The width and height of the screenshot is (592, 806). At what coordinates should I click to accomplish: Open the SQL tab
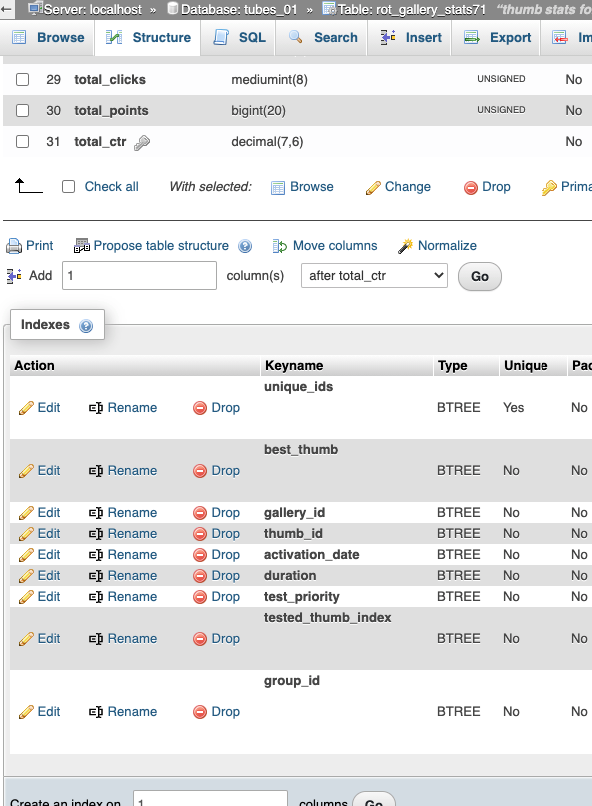coord(239,38)
